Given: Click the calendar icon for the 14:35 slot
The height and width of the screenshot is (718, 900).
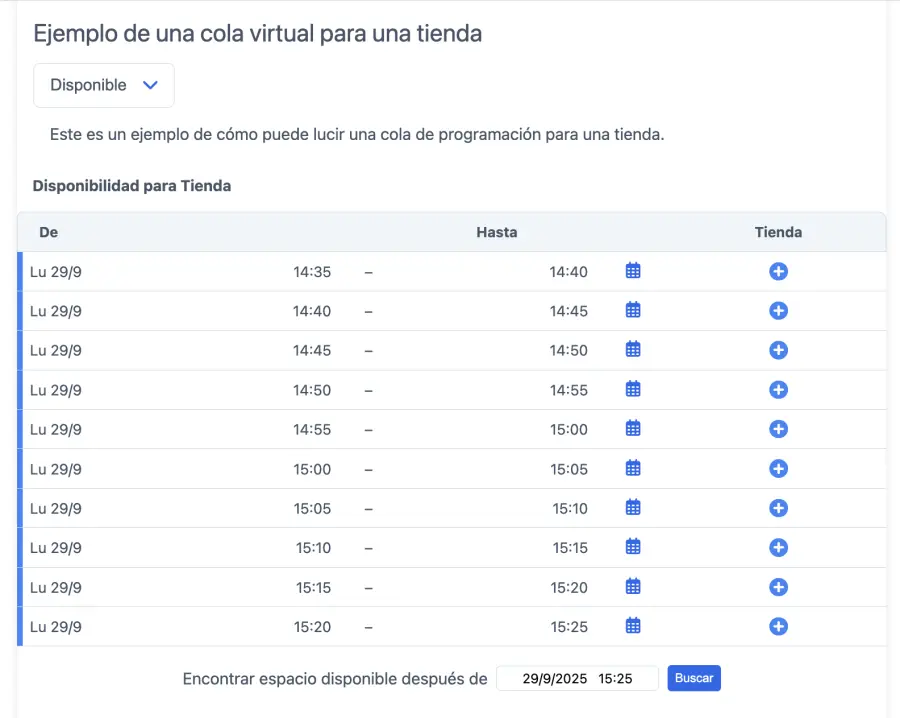Looking at the screenshot, I should tap(632, 271).
